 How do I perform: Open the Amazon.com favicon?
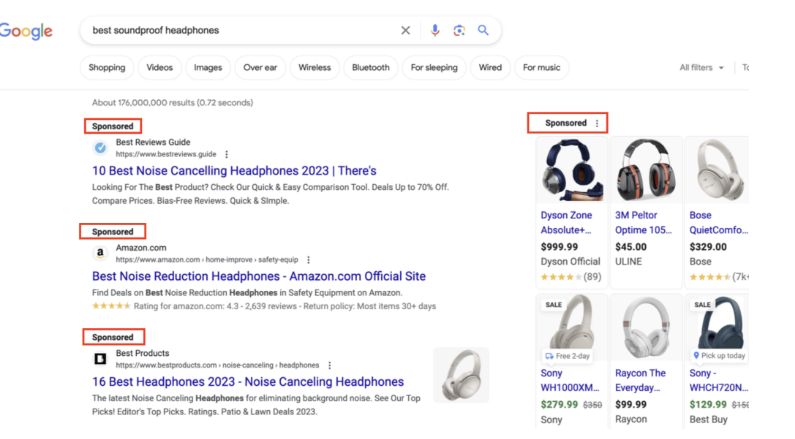[x=100, y=253]
